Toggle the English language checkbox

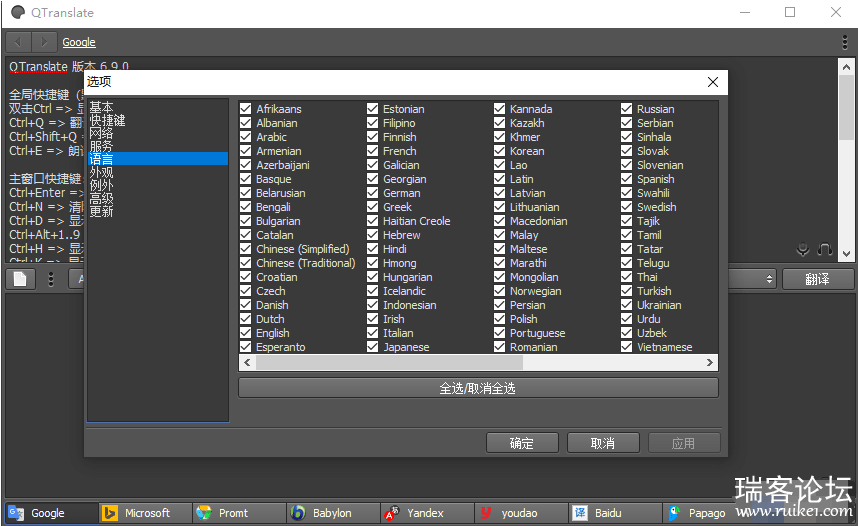[x=246, y=332]
